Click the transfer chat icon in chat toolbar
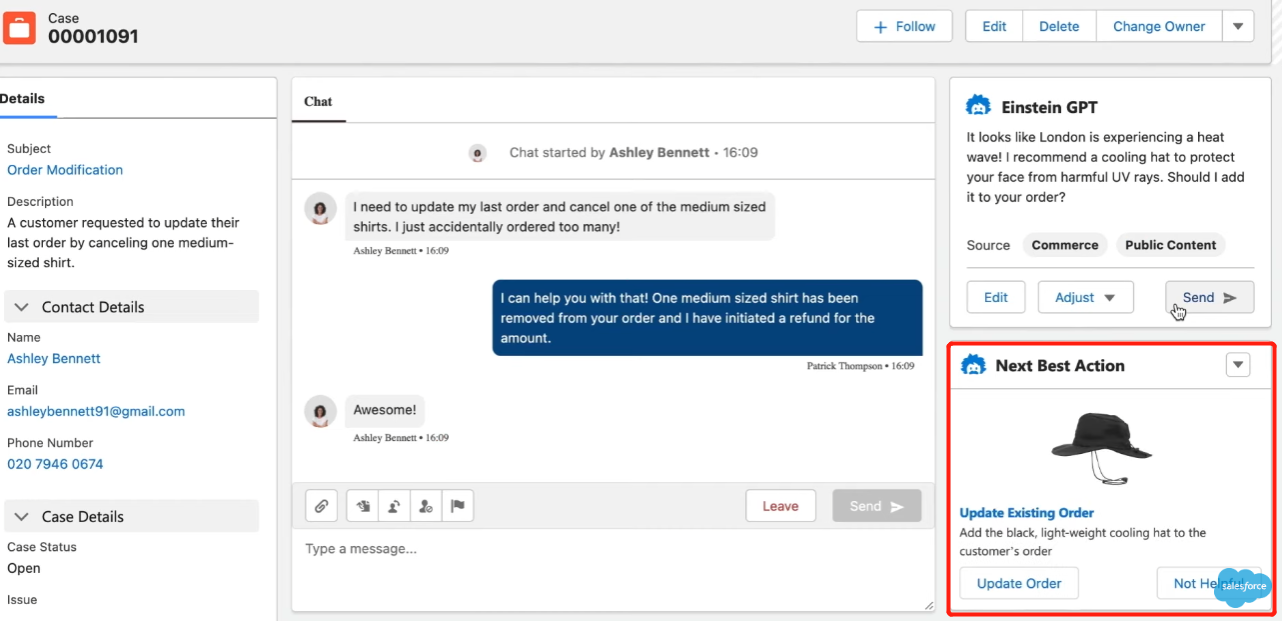This screenshot has width=1282, height=621. click(x=394, y=506)
